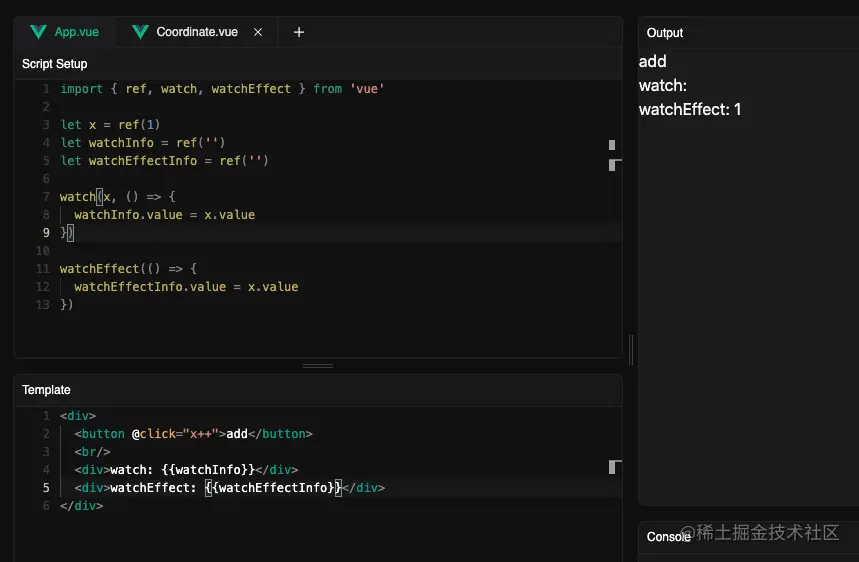Click 'let watchEffectInfo = ref('')' line
This screenshot has height=562, width=859.
(164, 161)
